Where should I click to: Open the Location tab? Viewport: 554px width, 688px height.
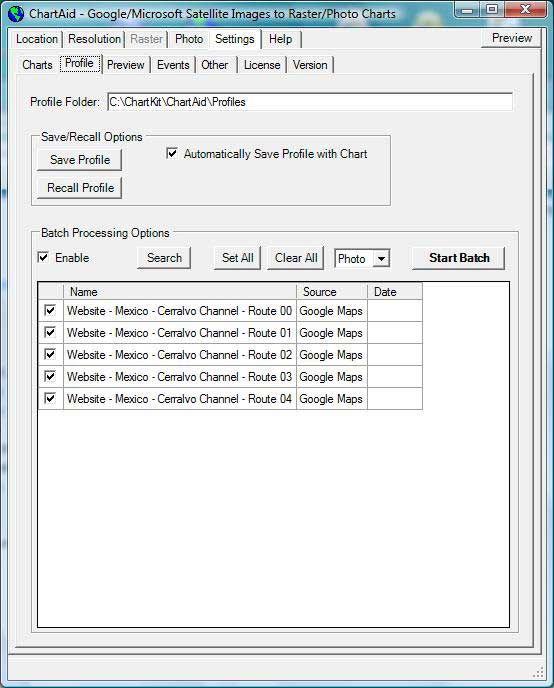37,39
